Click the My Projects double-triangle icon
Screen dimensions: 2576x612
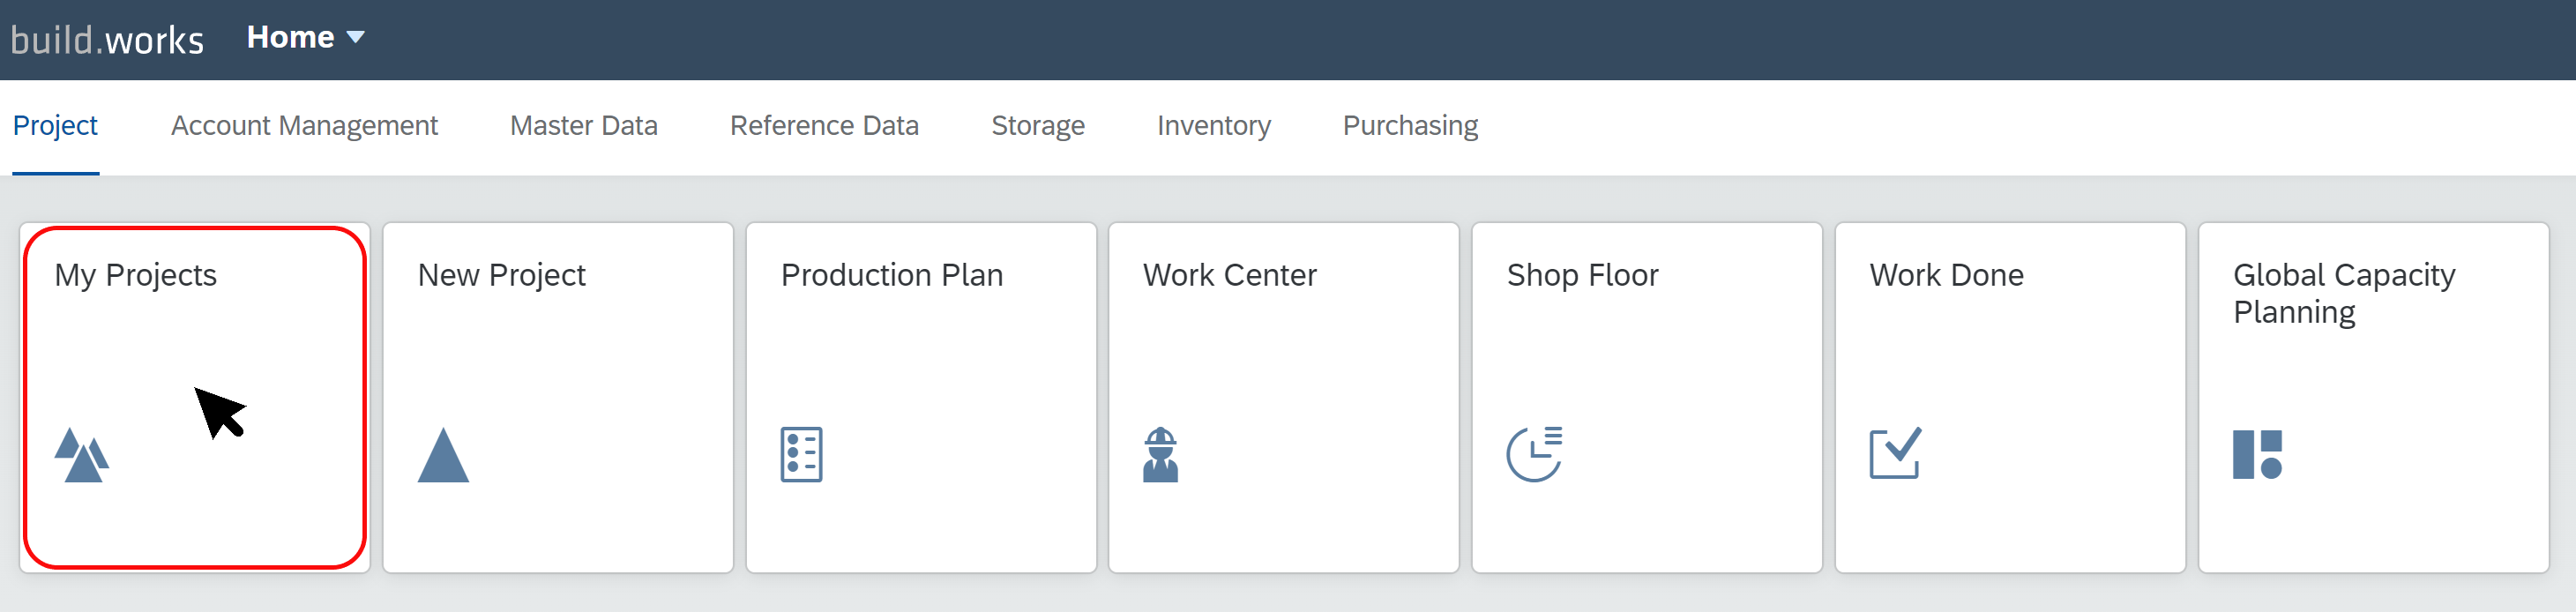coord(81,455)
